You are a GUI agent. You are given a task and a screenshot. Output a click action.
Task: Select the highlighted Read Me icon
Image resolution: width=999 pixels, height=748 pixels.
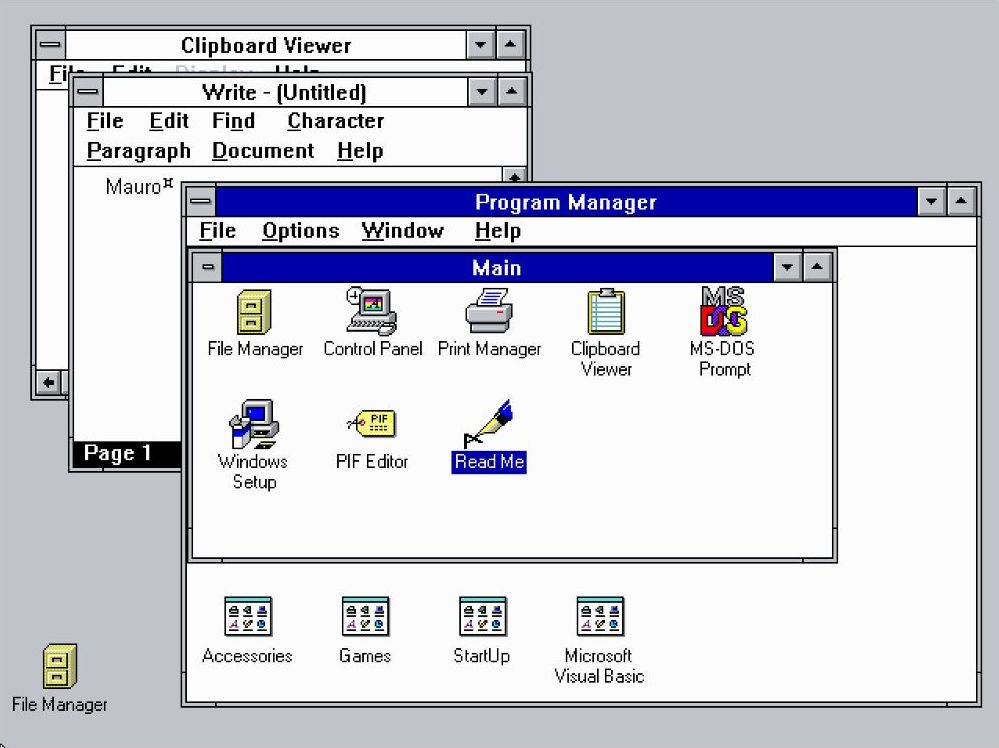tap(487, 432)
